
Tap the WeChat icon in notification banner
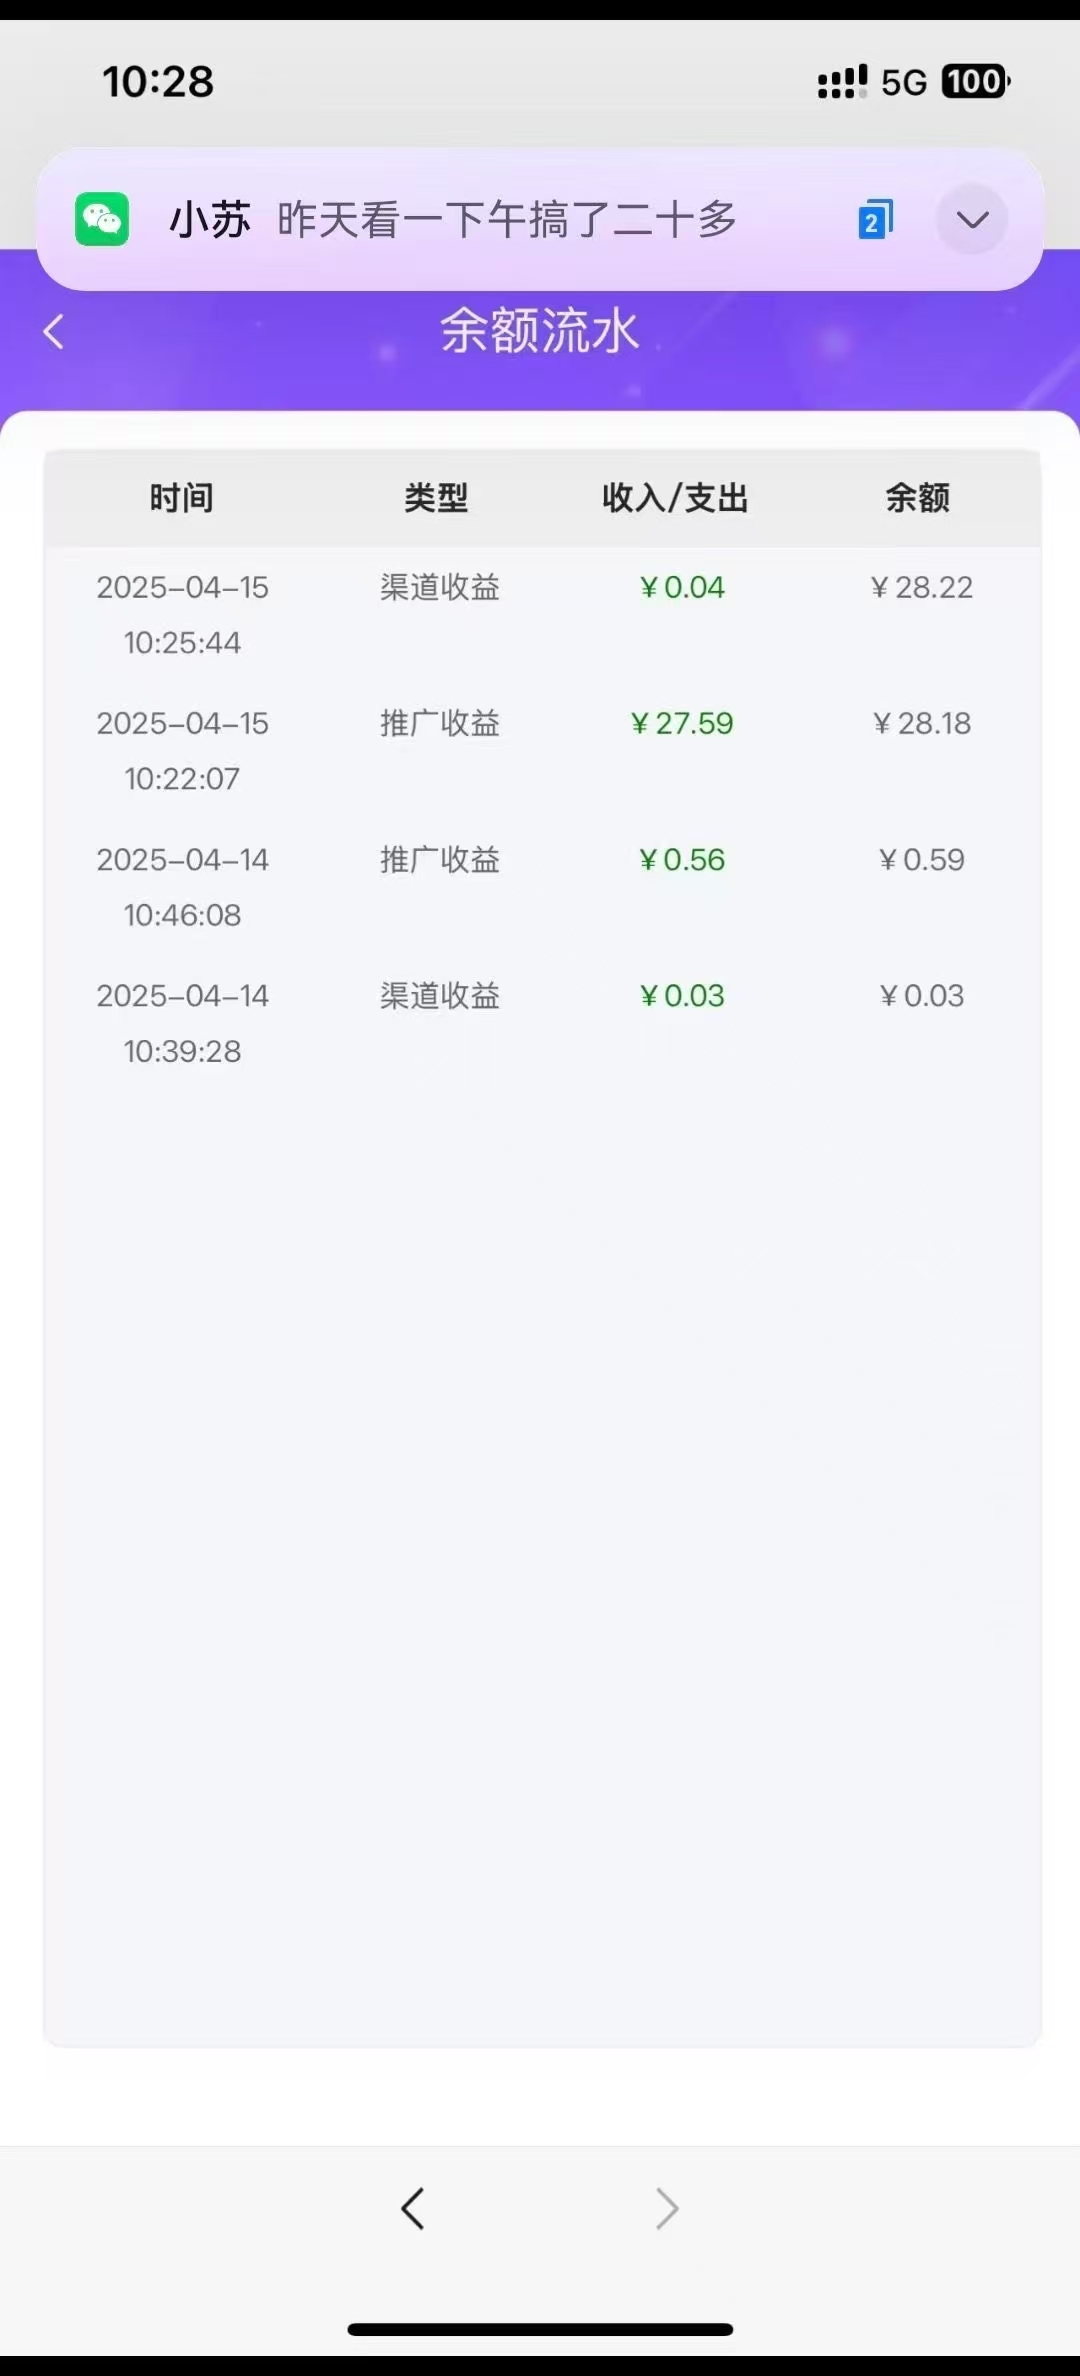coord(102,219)
